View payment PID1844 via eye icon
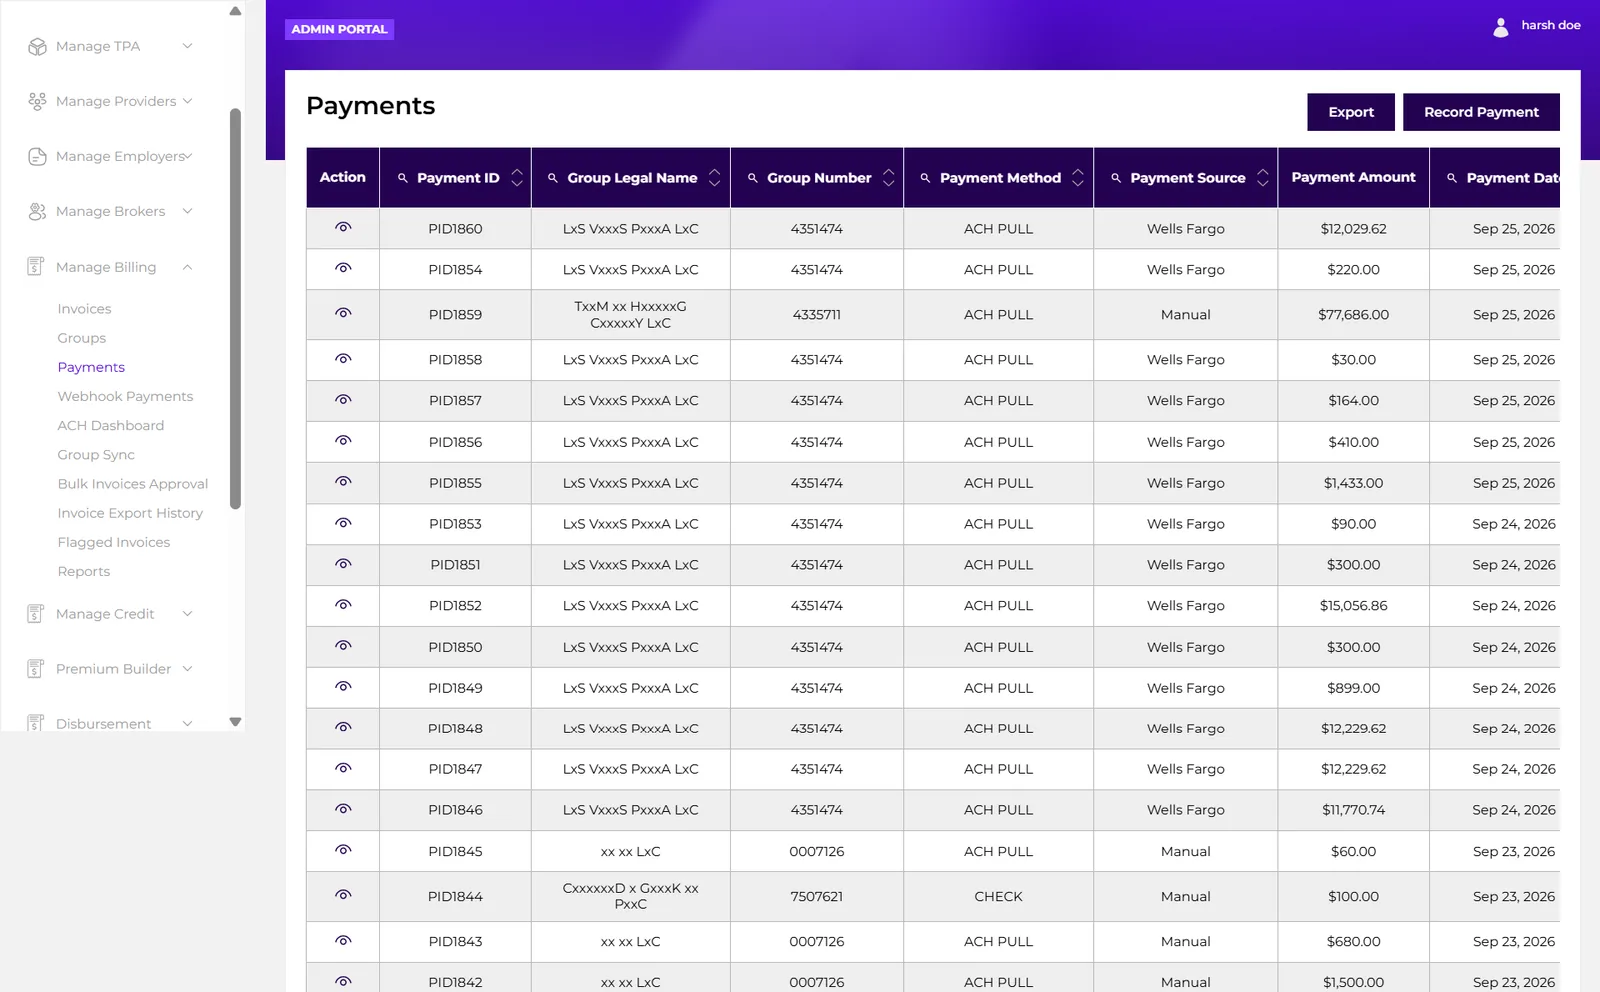The height and width of the screenshot is (992, 1600). click(x=343, y=895)
